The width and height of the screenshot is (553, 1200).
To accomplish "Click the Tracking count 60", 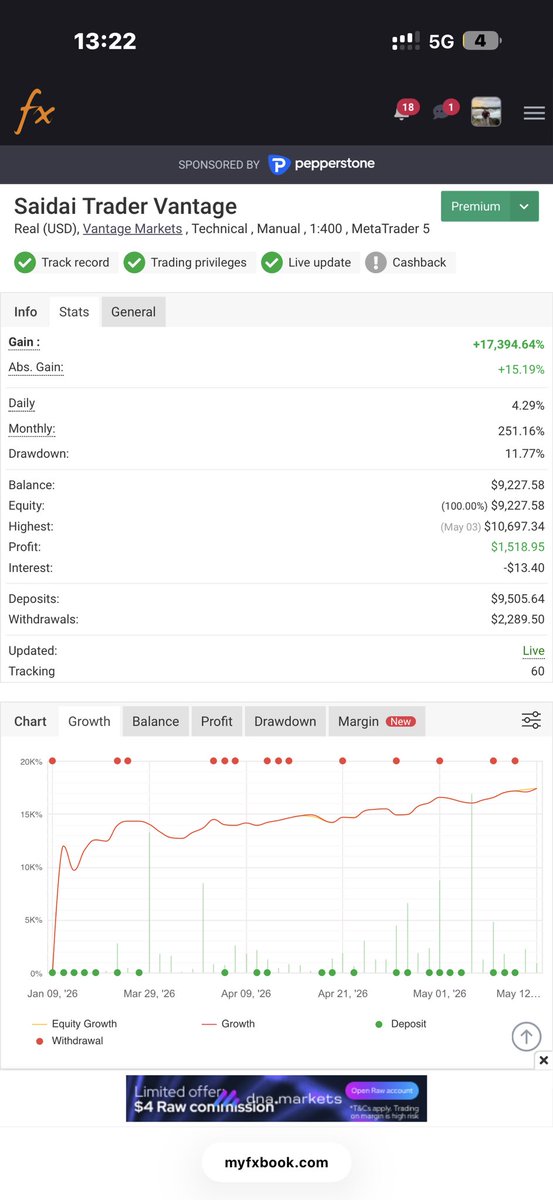I will coord(537,672).
